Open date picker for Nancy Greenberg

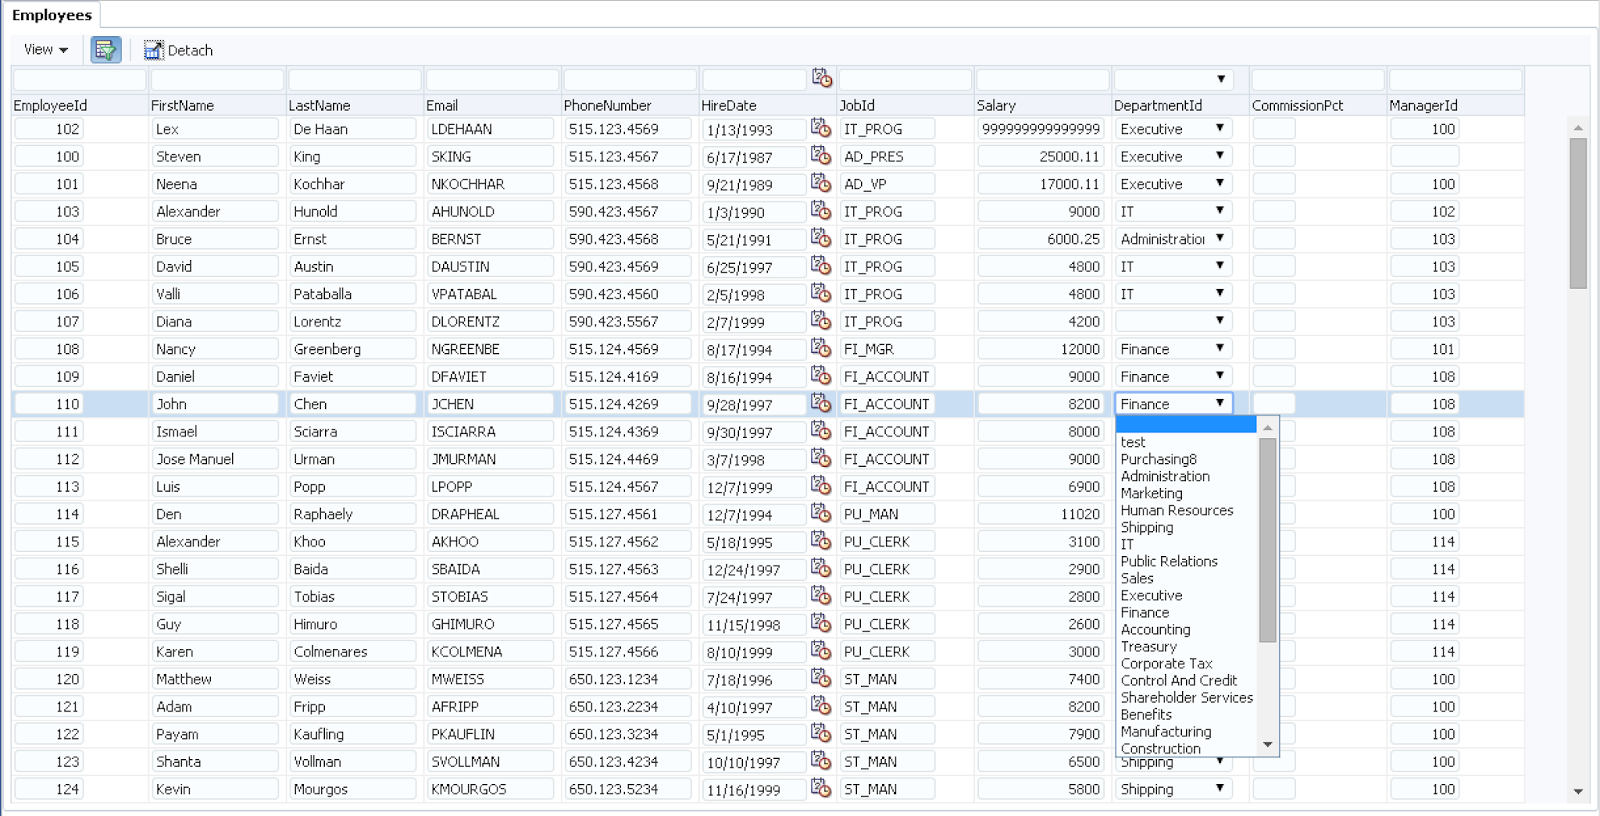(821, 348)
